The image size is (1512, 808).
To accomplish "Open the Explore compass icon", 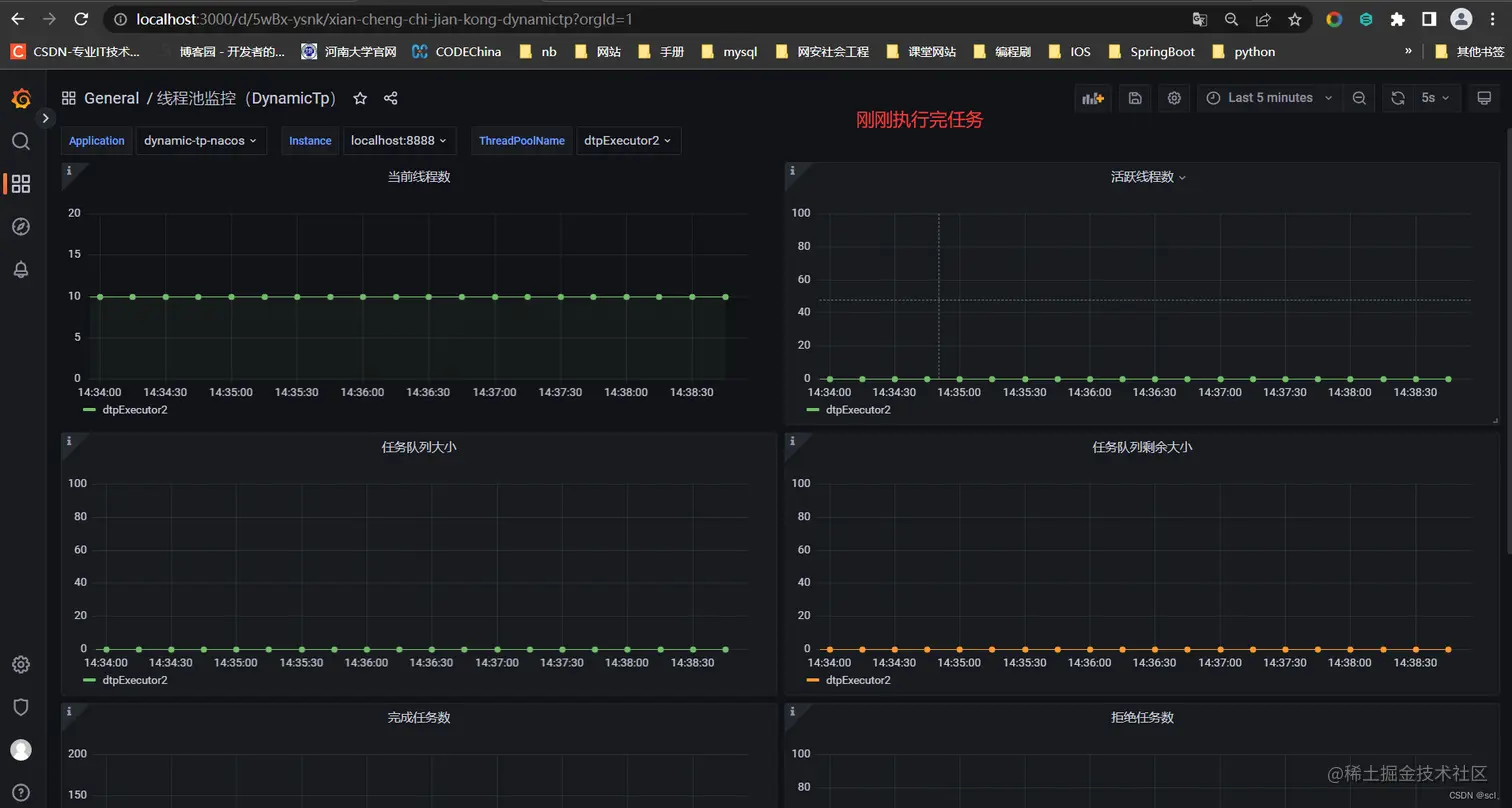I will 21,227.
